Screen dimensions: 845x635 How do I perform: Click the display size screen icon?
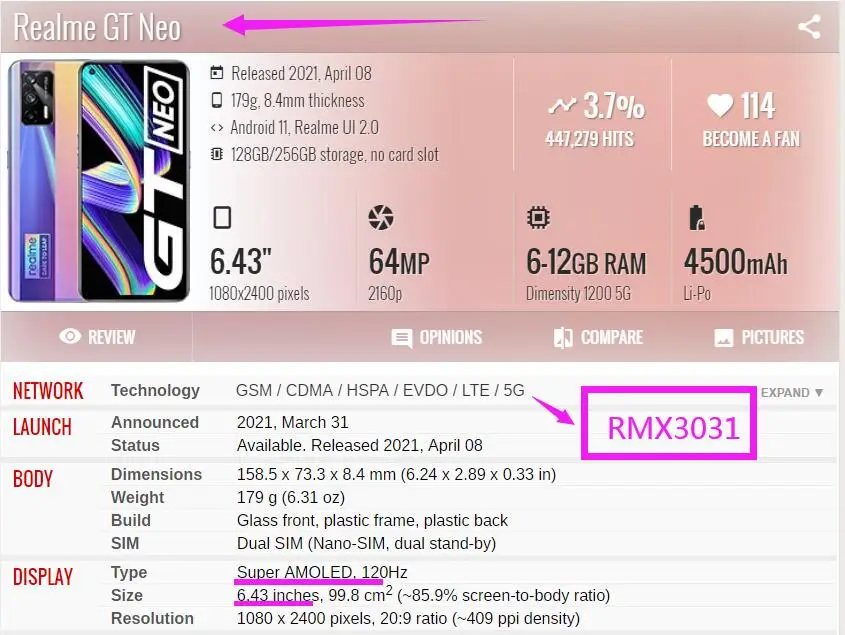pyautogui.click(x=222, y=218)
